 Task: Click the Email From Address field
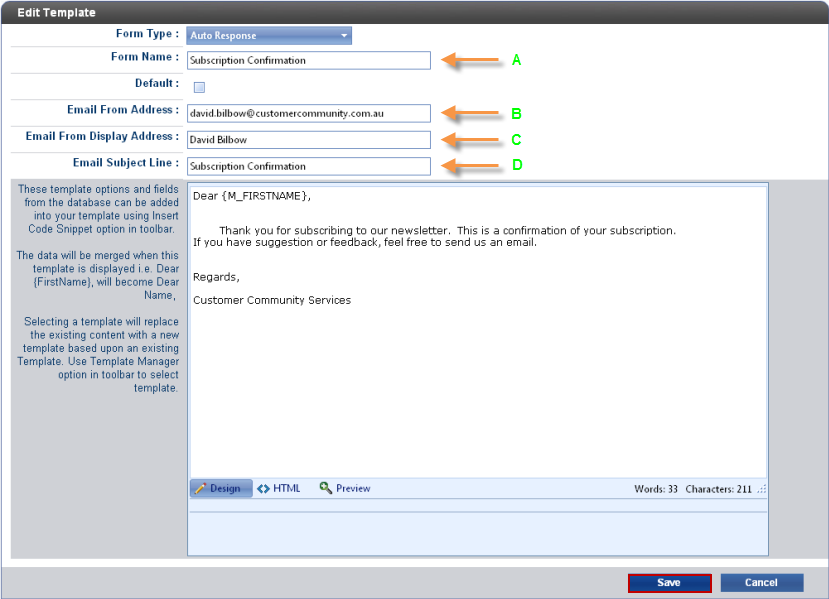[x=309, y=113]
